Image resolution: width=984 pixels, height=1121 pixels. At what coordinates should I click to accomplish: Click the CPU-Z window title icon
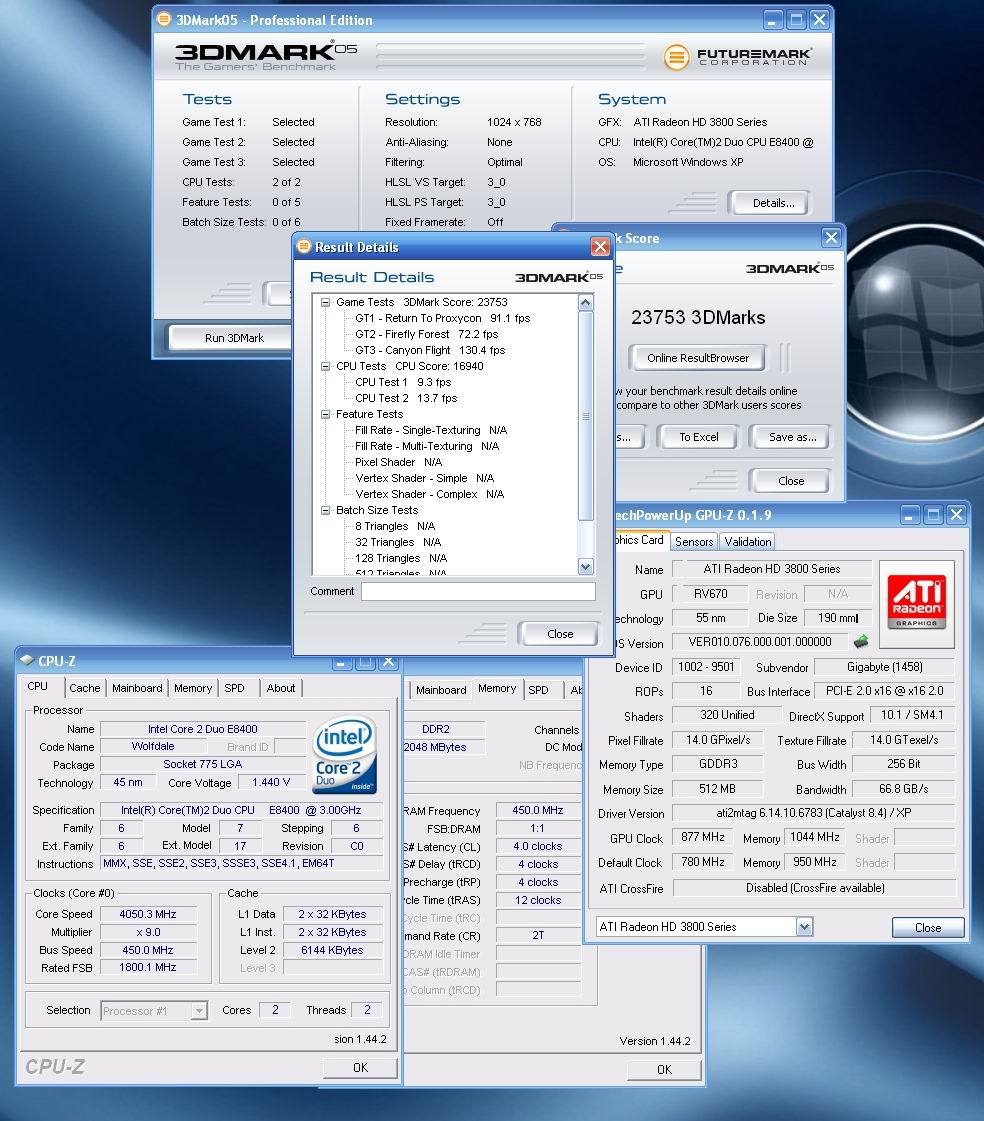click(x=27, y=661)
